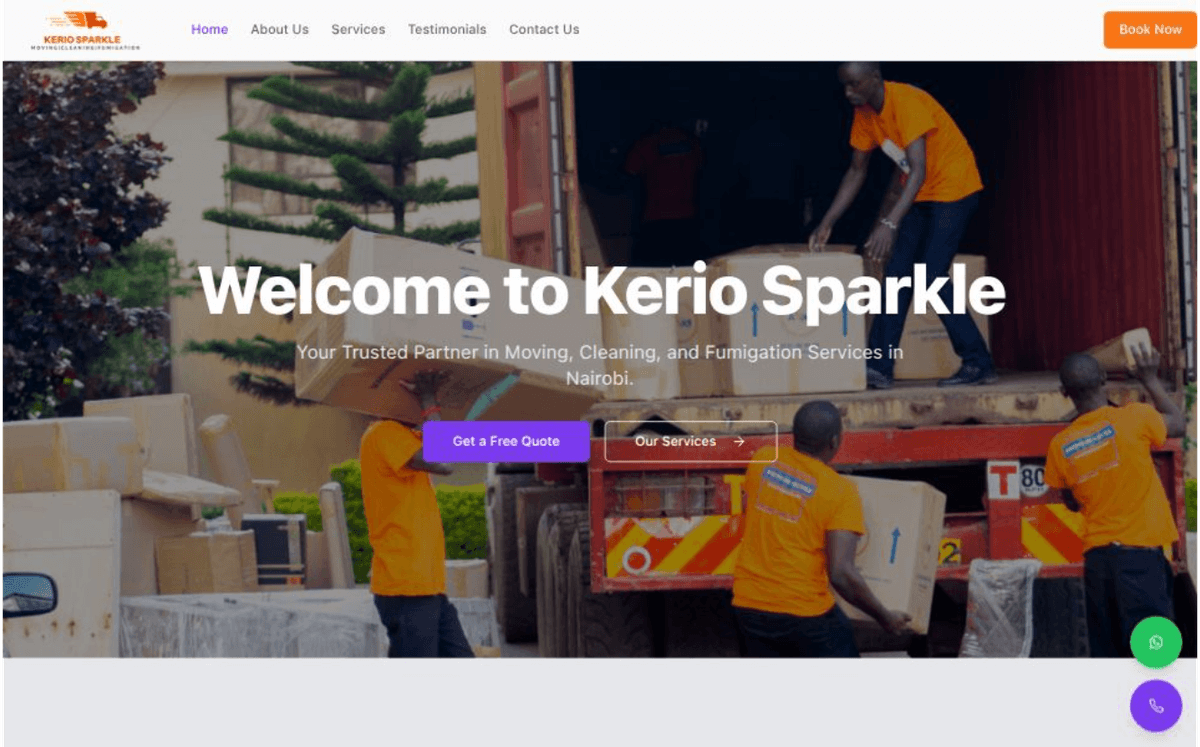
Task: Click the Get a Free Quote button
Action: point(506,441)
